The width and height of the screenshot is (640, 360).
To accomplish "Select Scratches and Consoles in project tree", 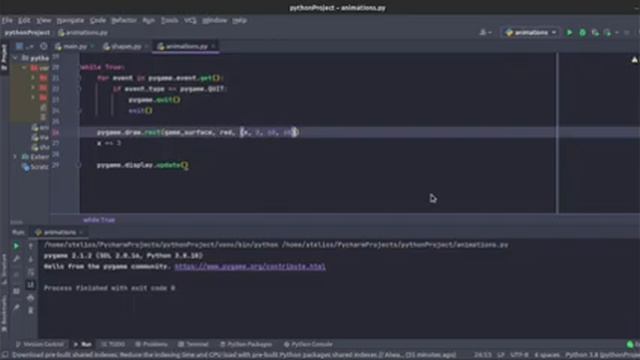I will [x=35, y=167].
